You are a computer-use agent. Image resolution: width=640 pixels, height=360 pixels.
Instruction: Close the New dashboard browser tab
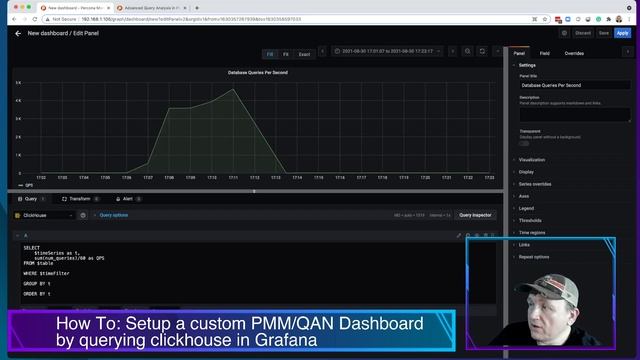tap(108, 8)
